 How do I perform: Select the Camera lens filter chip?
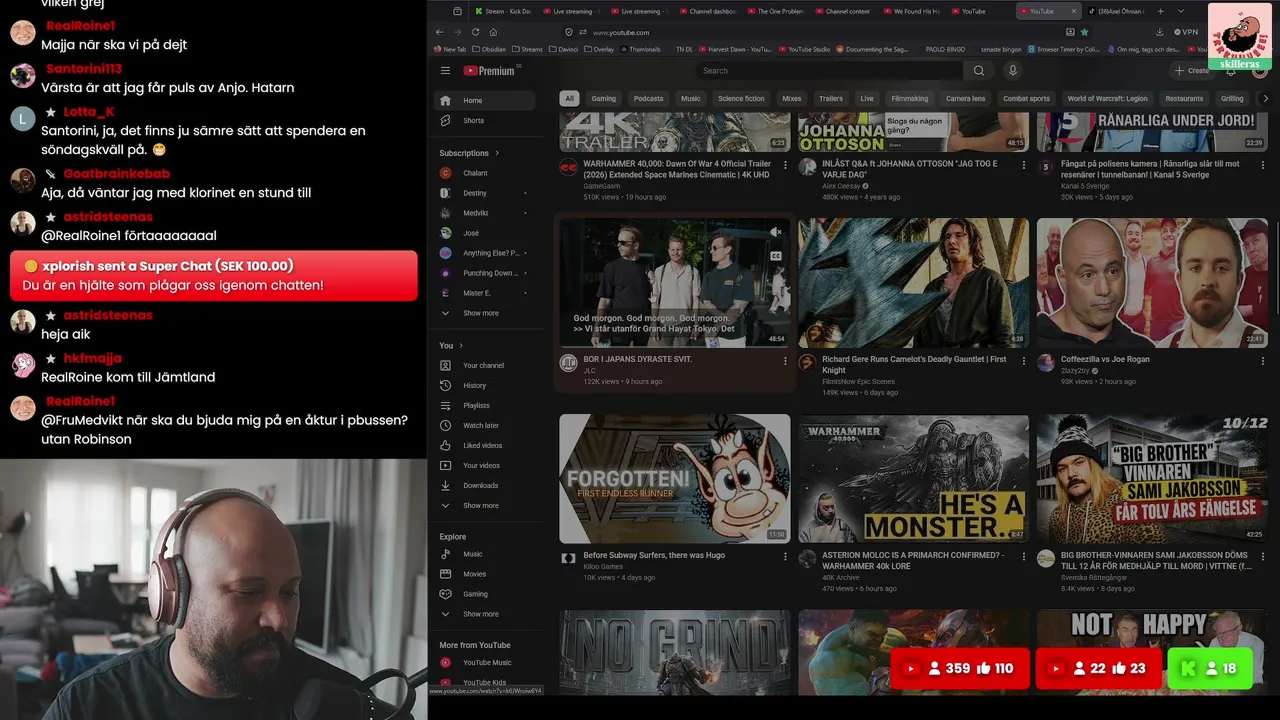coord(966,99)
